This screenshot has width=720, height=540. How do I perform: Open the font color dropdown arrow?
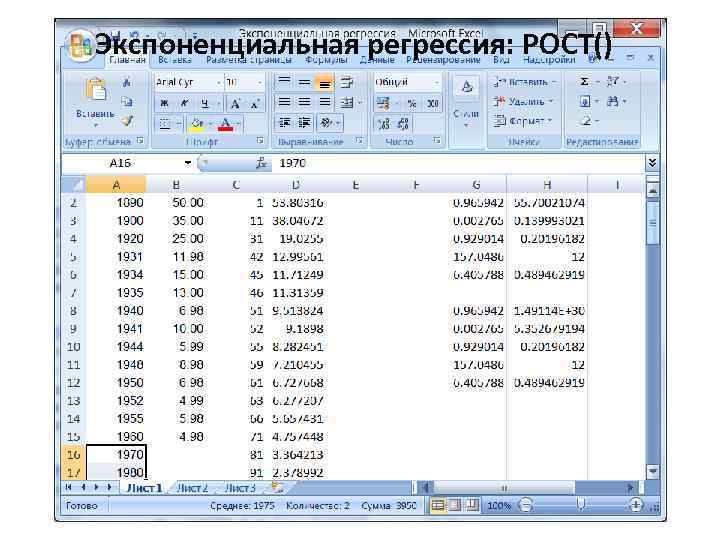[239, 124]
